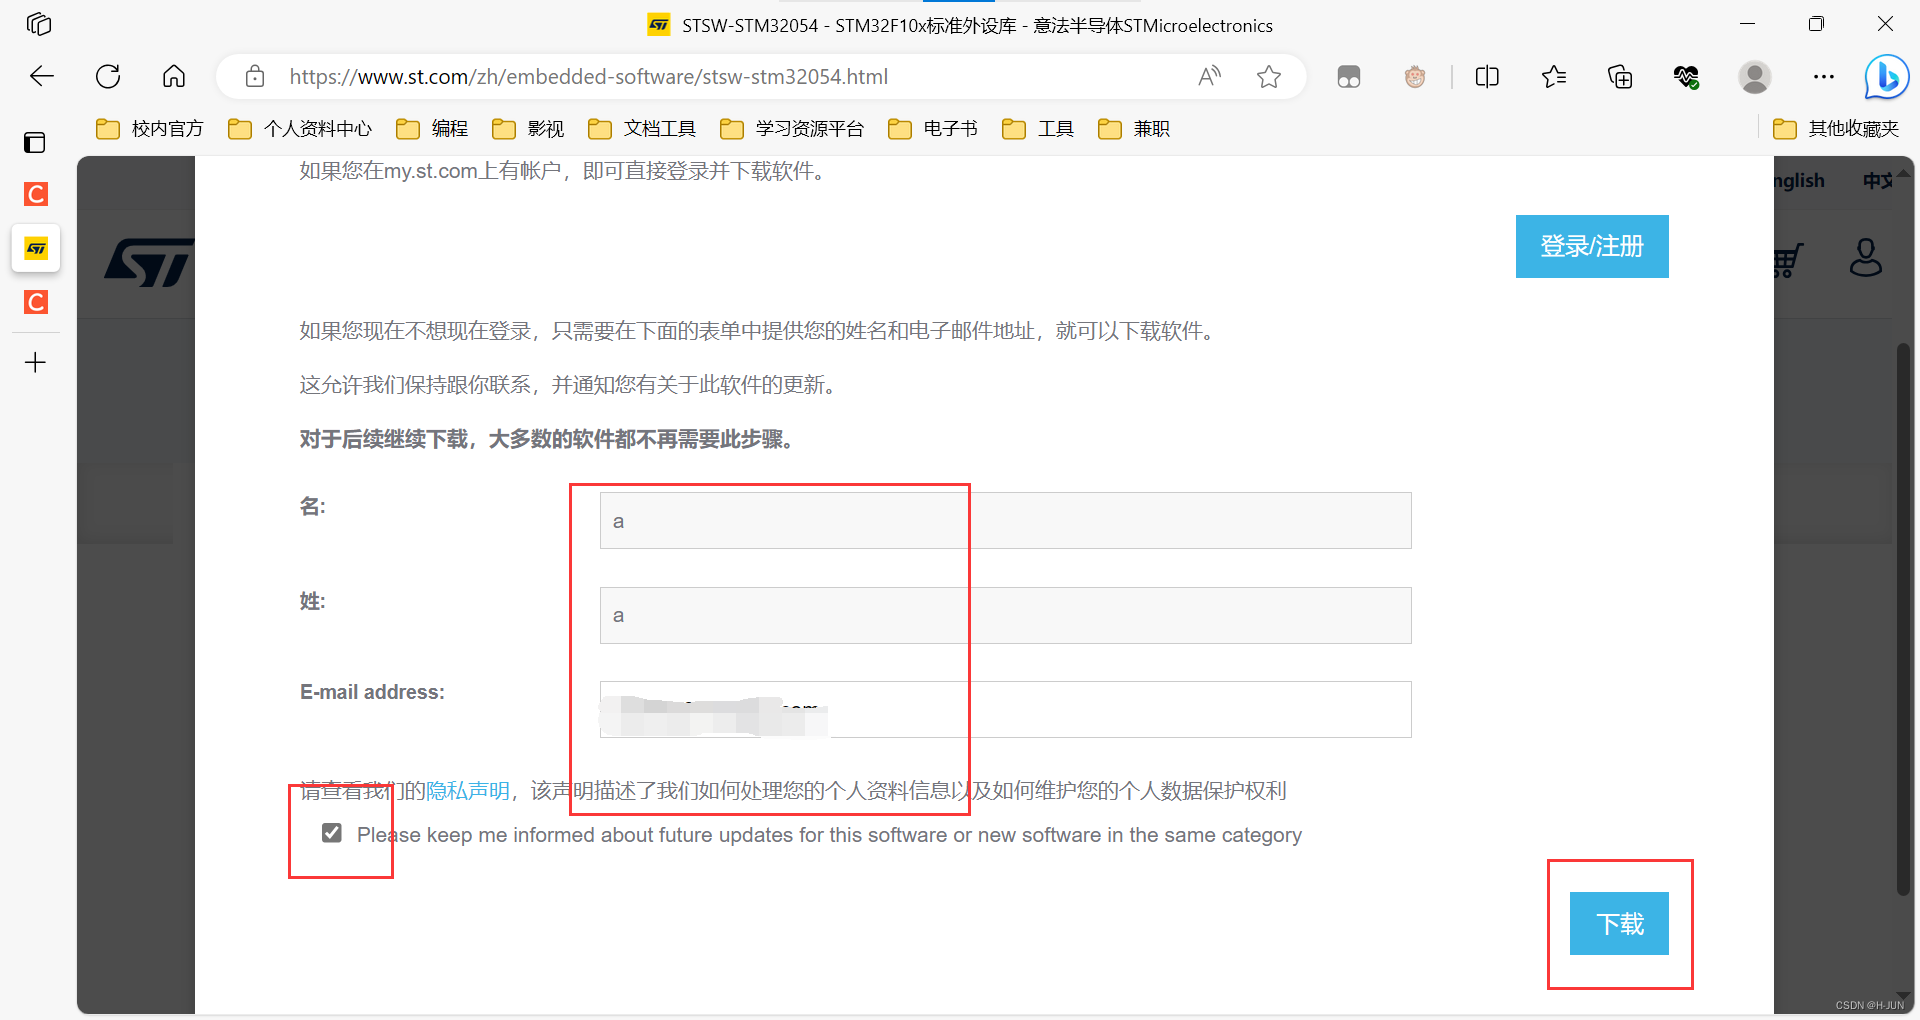Open the 其他收藏夹 folder
Image resolution: width=1920 pixels, height=1020 pixels.
pyautogui.click(x=1836, y=129)
